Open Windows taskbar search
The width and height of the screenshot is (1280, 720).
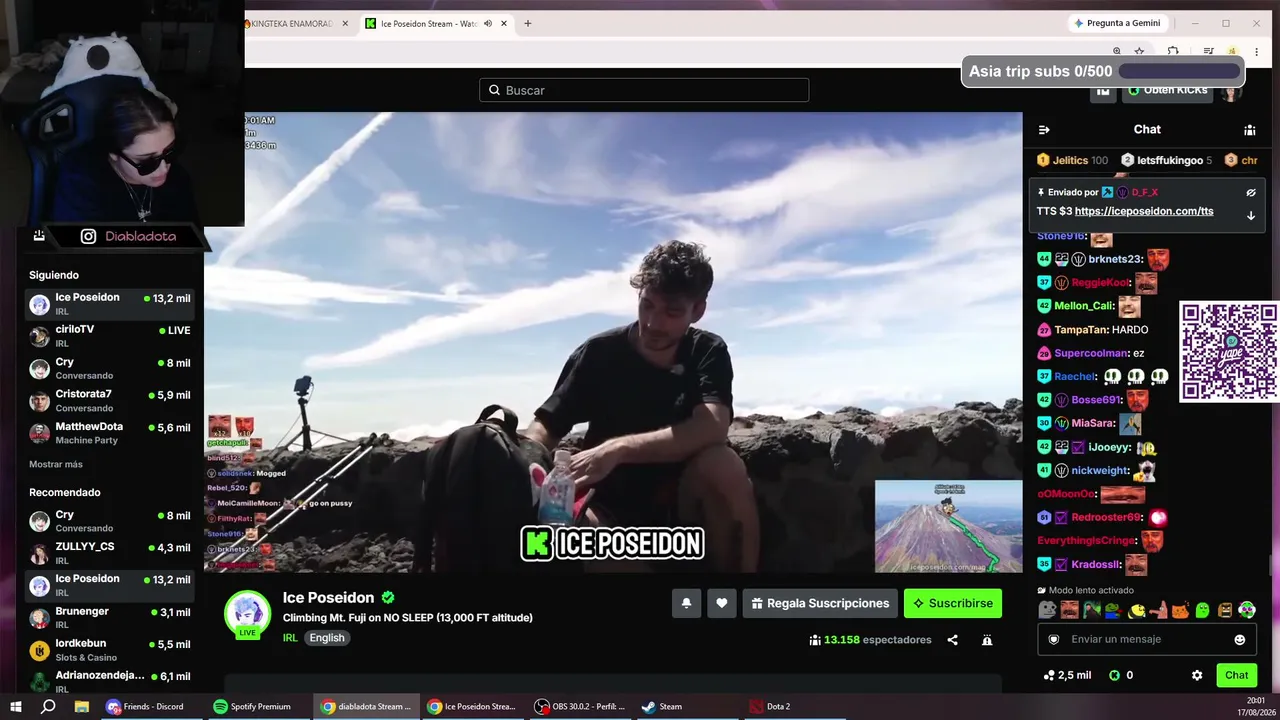(48, 706)
